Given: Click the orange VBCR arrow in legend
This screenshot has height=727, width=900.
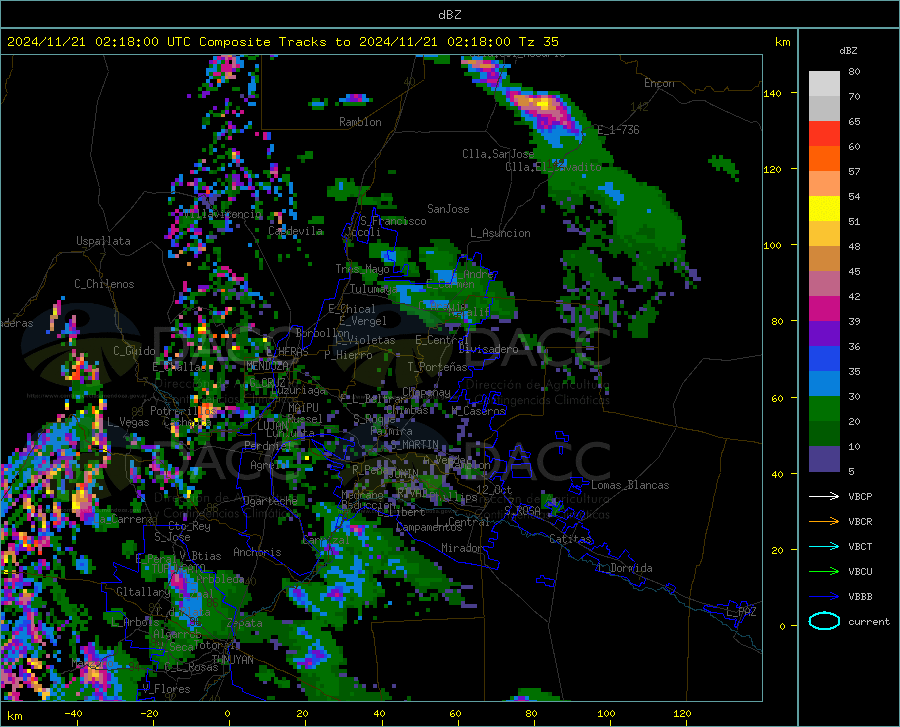Looking at the screenshot, I should click(824, 522).
